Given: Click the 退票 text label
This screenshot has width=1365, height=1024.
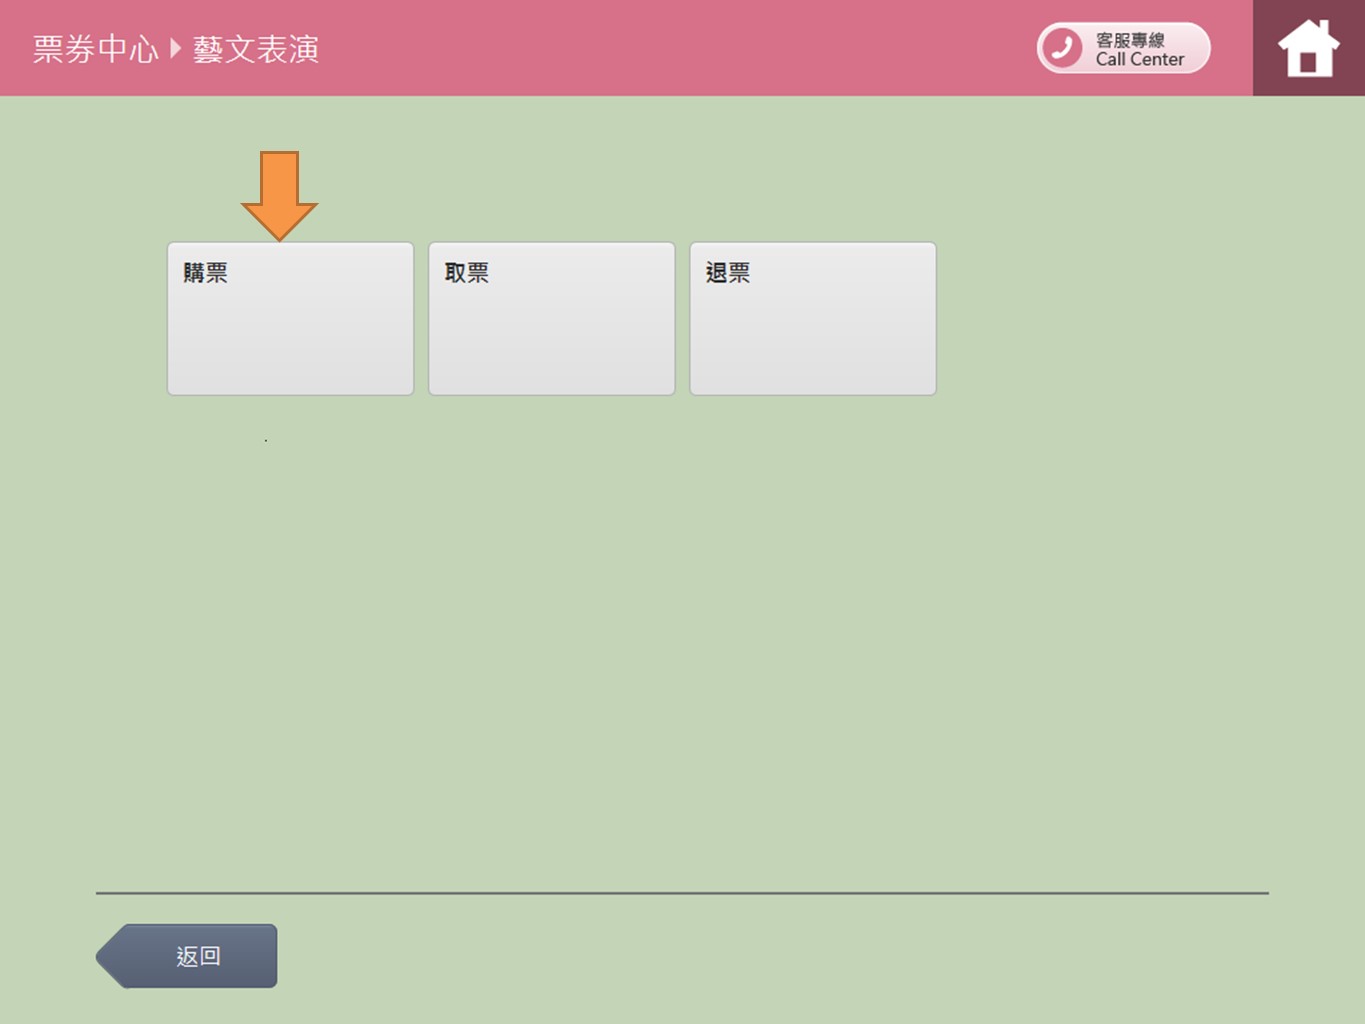Looking at the screenshot, I should tap(727, 273).
